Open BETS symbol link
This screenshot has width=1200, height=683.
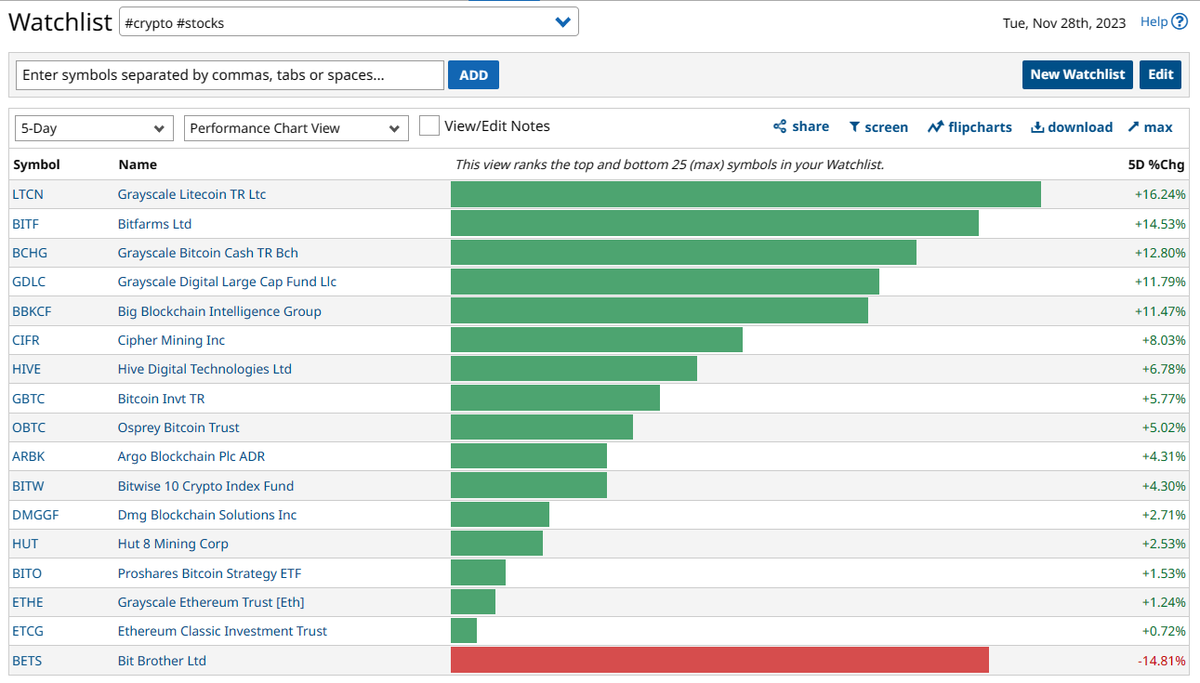pos(27,661)
